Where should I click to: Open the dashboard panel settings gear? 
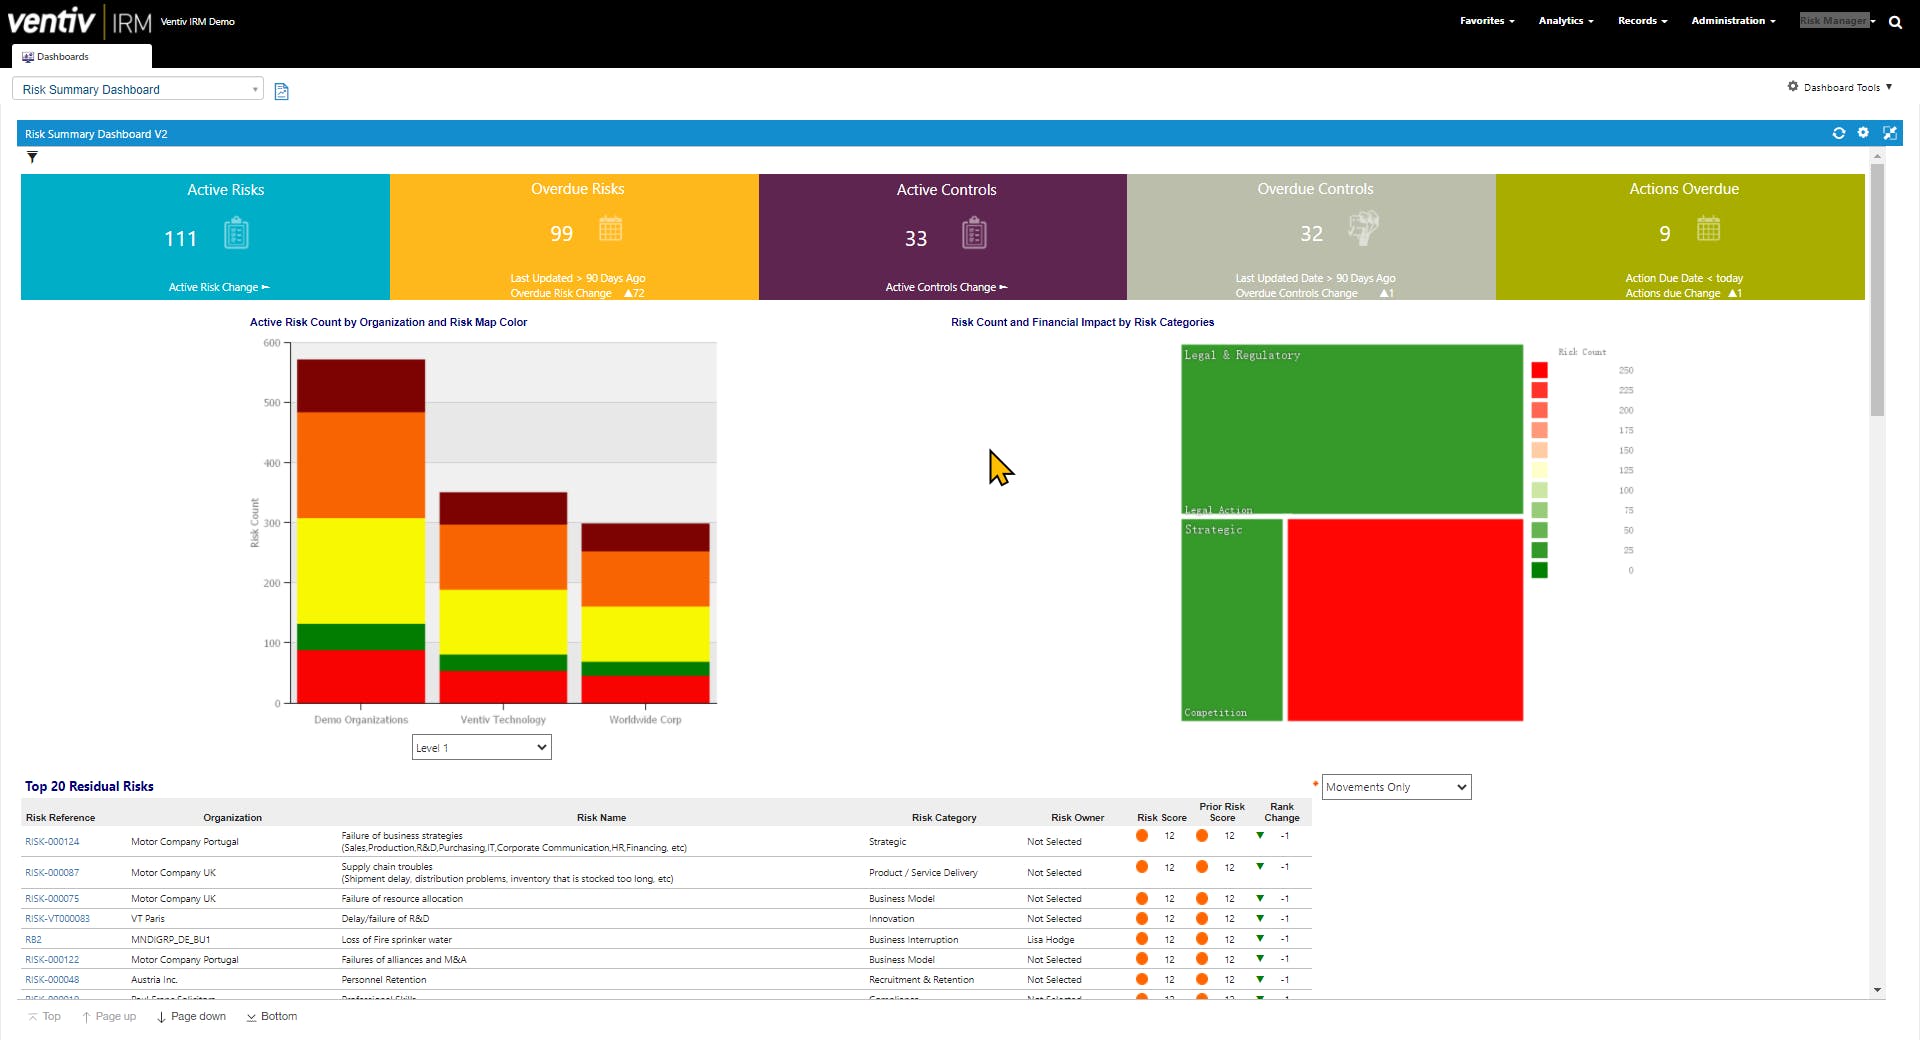pos(1863,133)
